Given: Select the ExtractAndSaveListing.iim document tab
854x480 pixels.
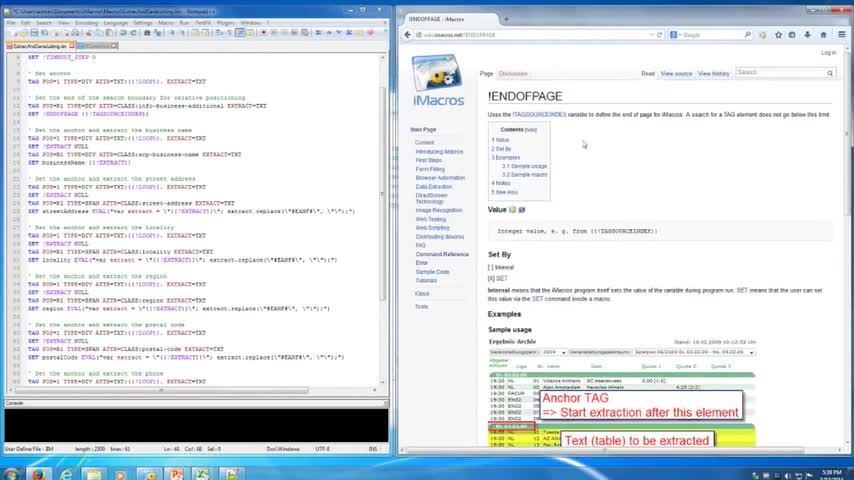Looking at the screenshot, I should click(x=40, y=46).
